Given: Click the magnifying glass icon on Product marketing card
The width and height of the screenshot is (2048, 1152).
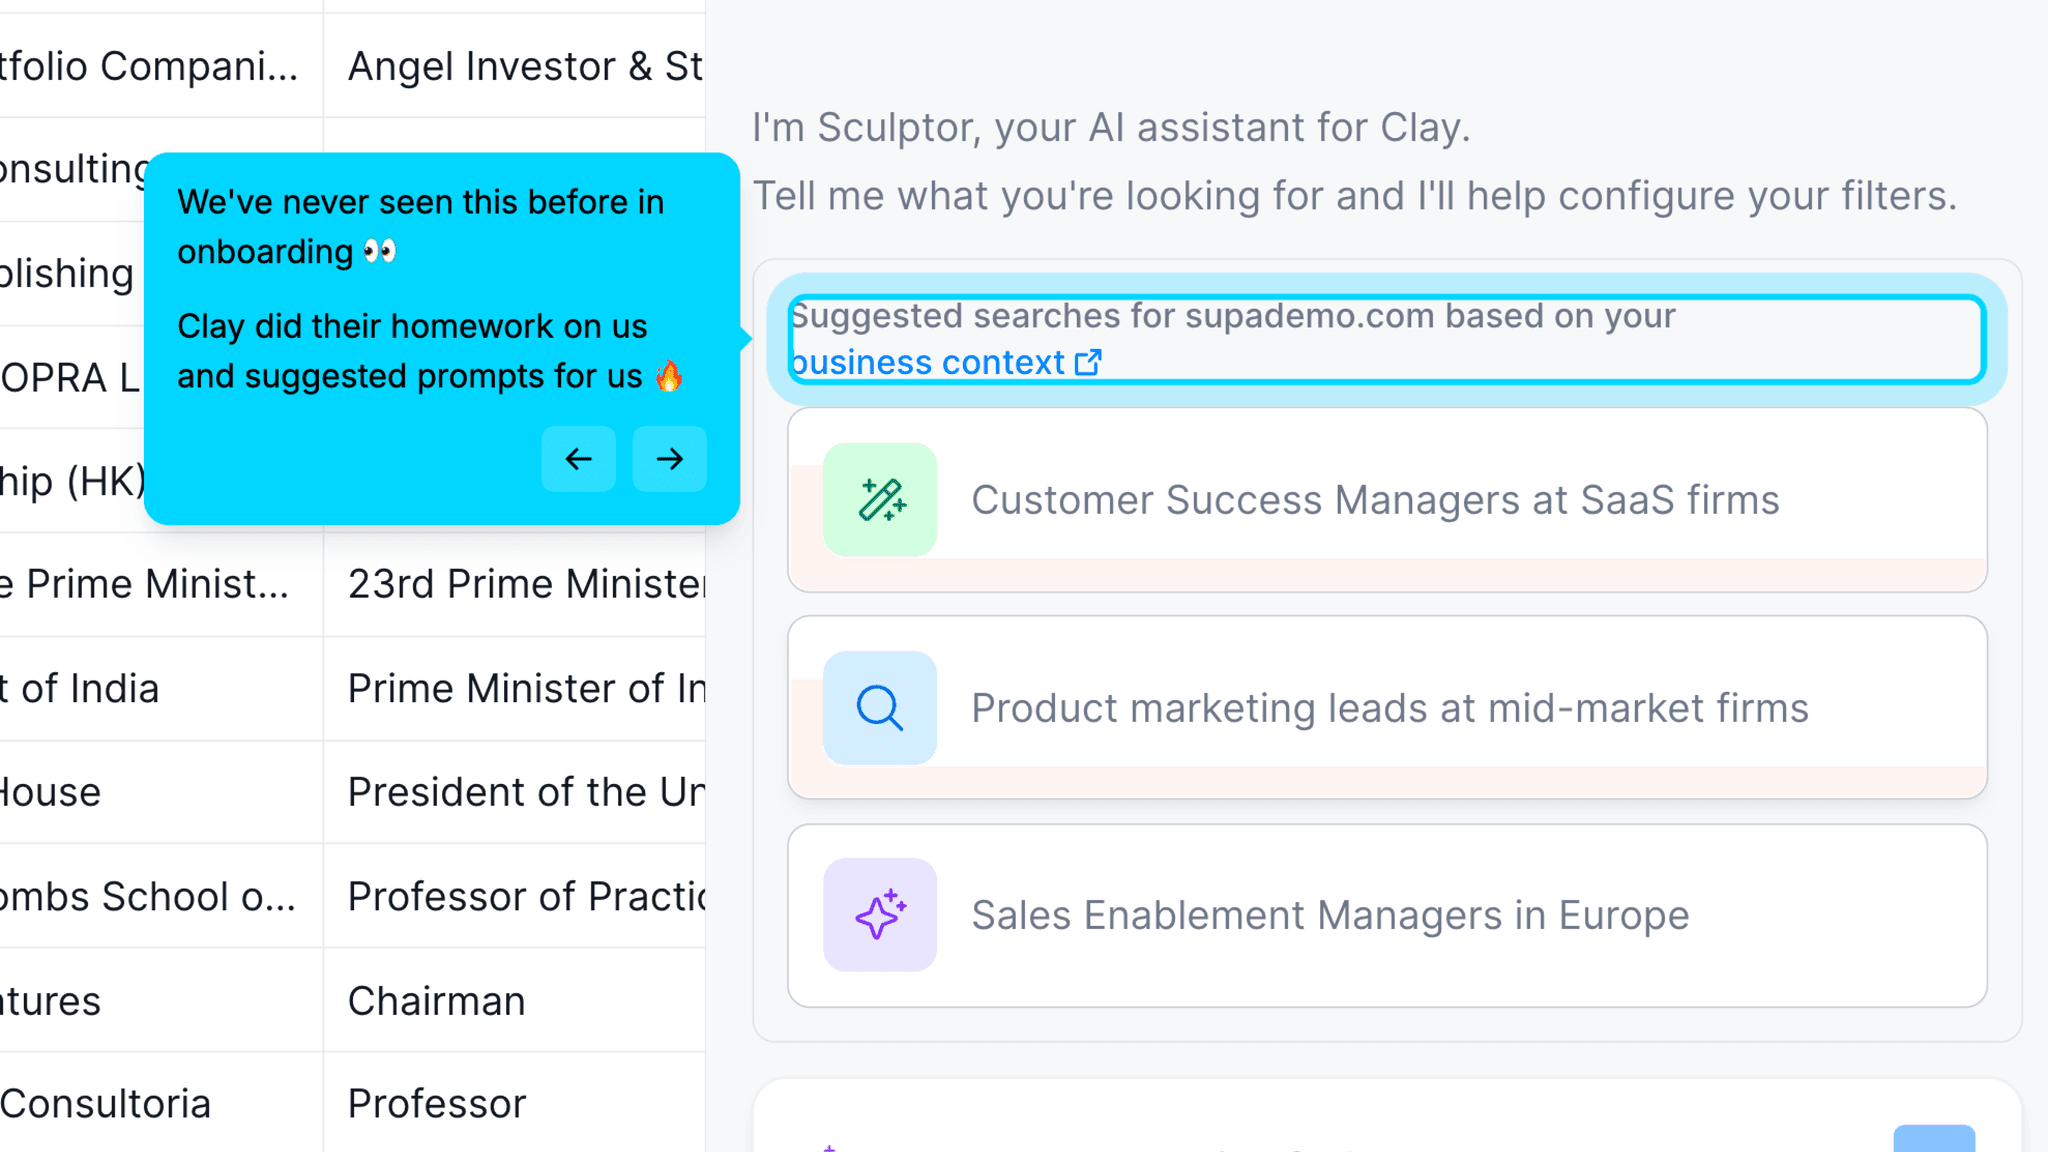Looking at the screenshot, I should pyautogui.click(x=879, y=707).
